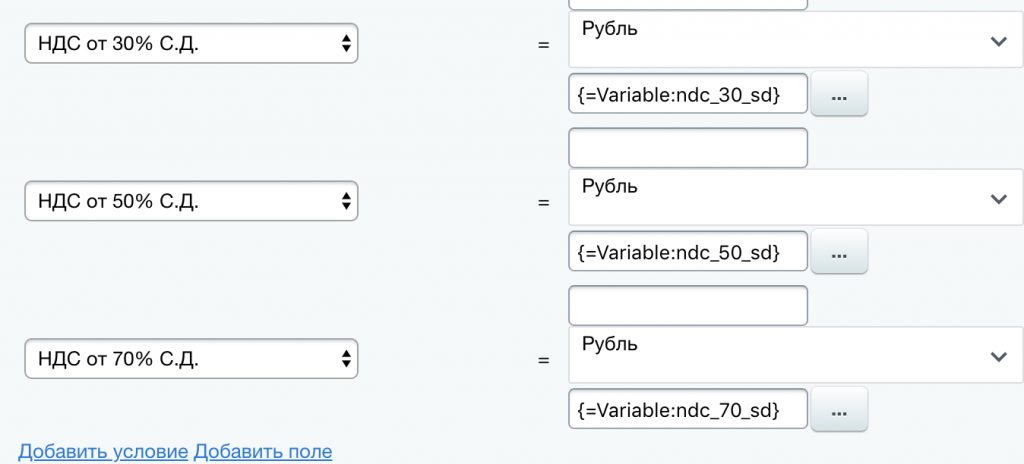Click the ellipsis button beside ndc_50_sd variable
Image resolution: width=1024 pixels, height=464 pixels.
839,253
